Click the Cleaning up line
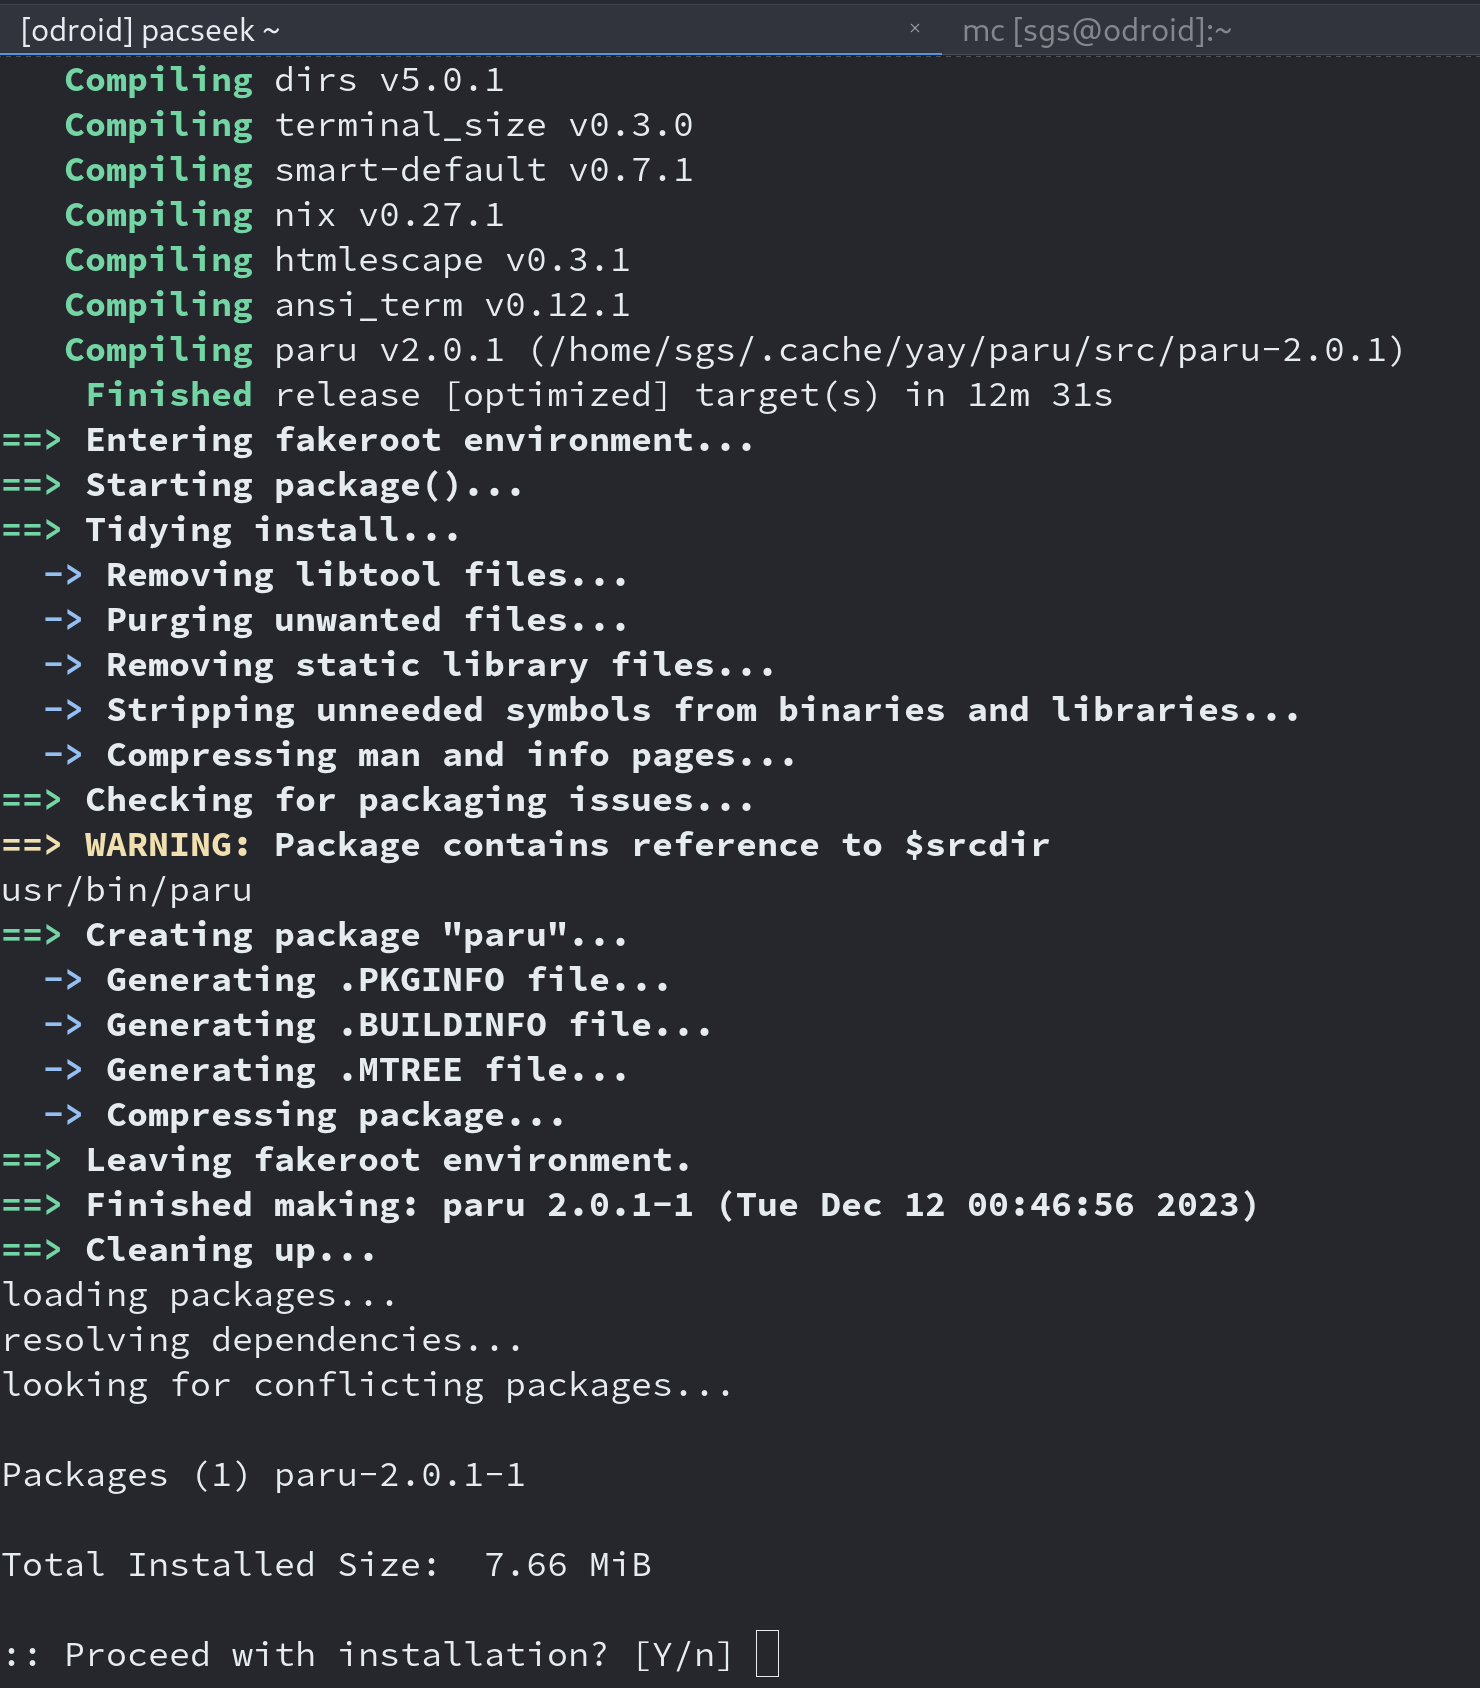Screen dimensions: 1480x1688 (190, 1249)
